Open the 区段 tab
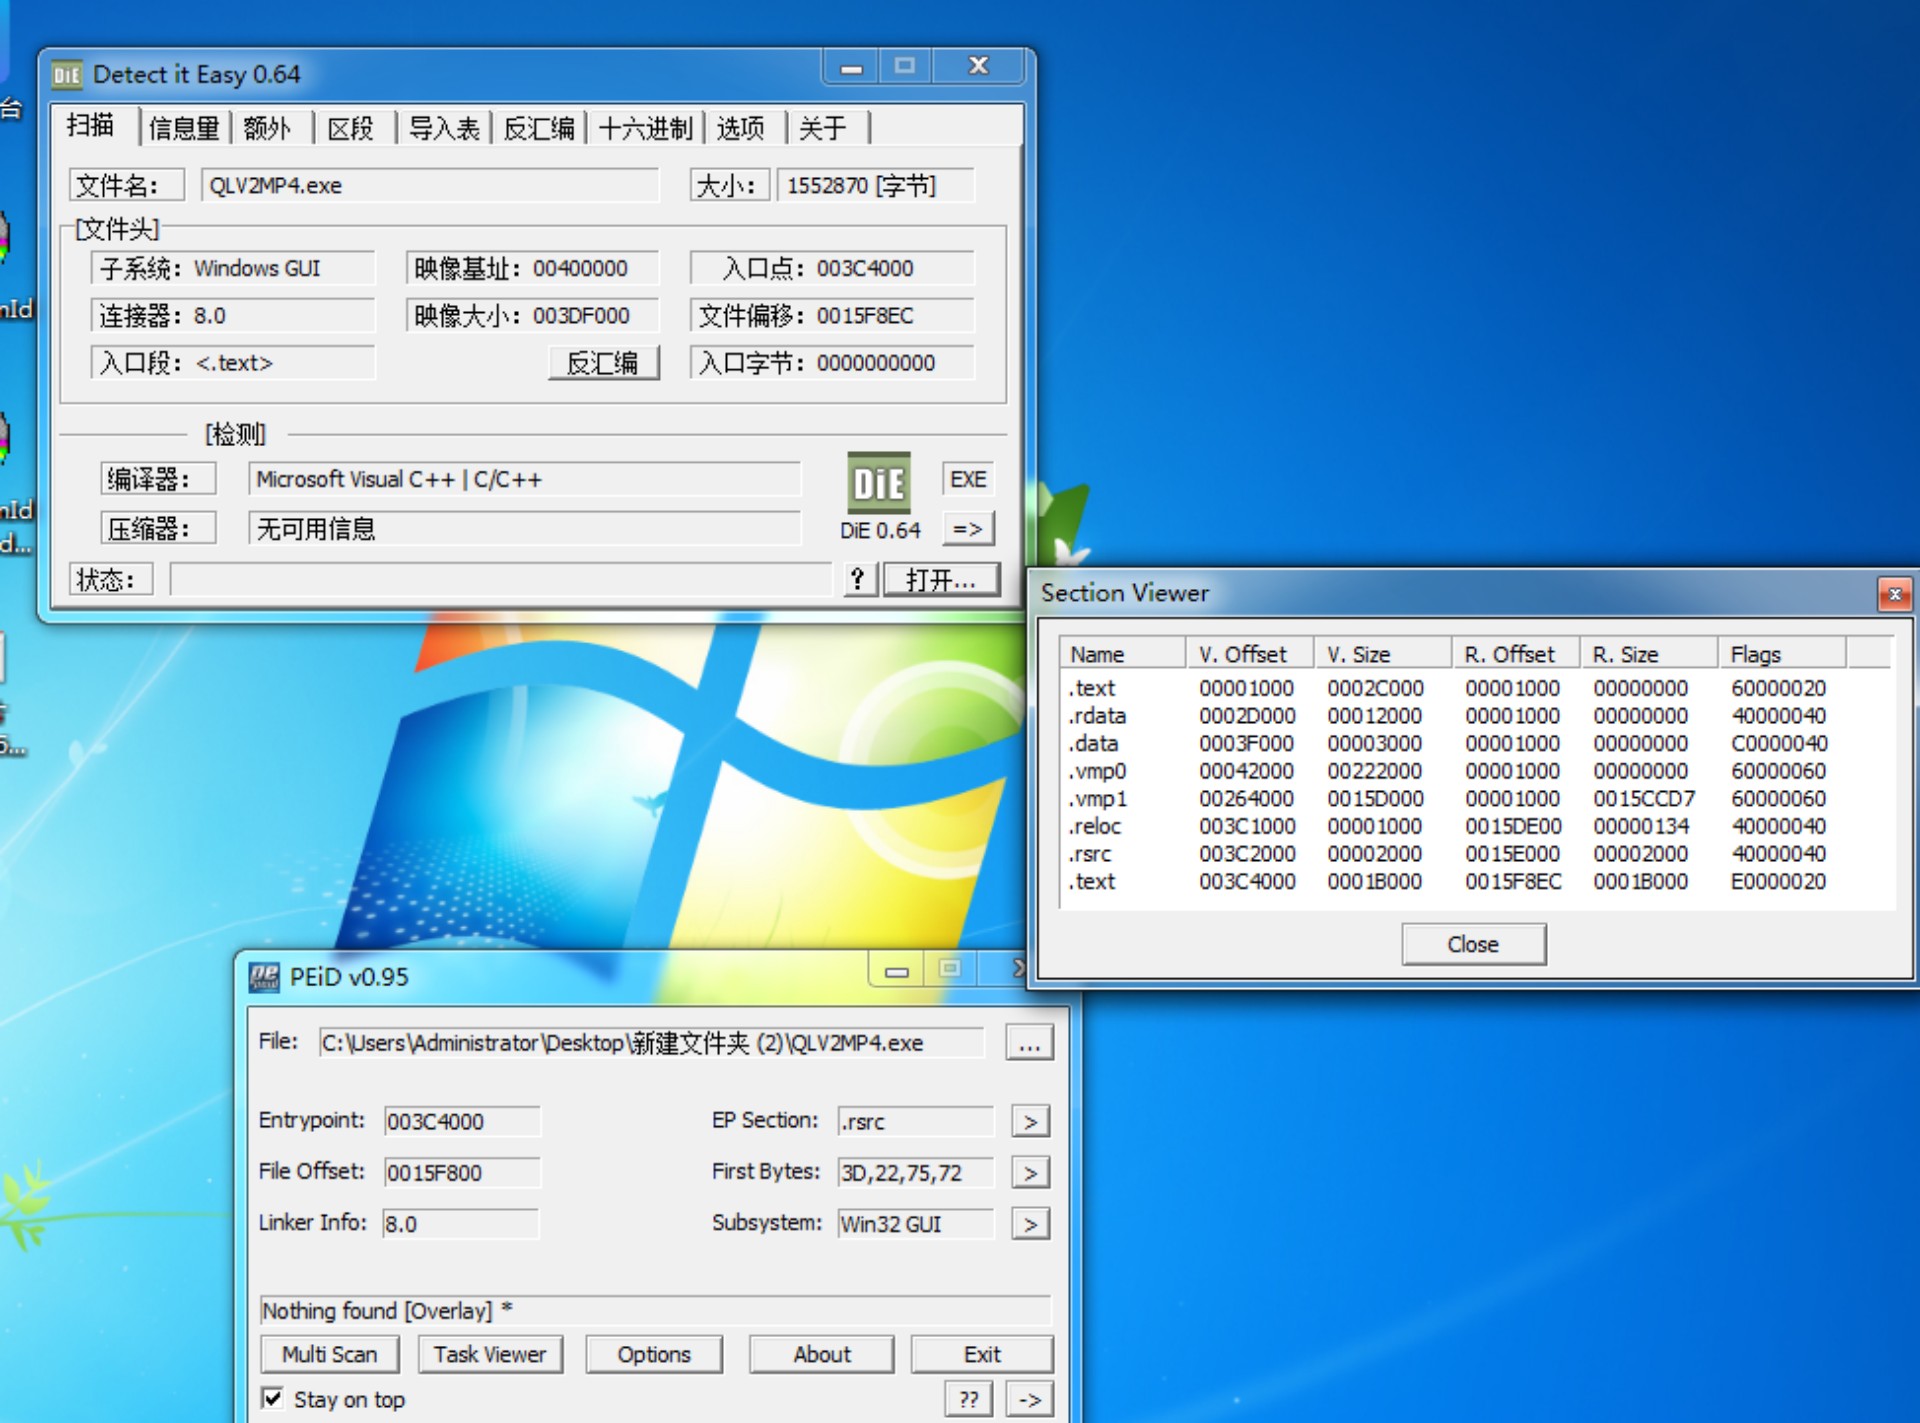Viewport: 1920px width, 1423px height. tap(351, 128)
